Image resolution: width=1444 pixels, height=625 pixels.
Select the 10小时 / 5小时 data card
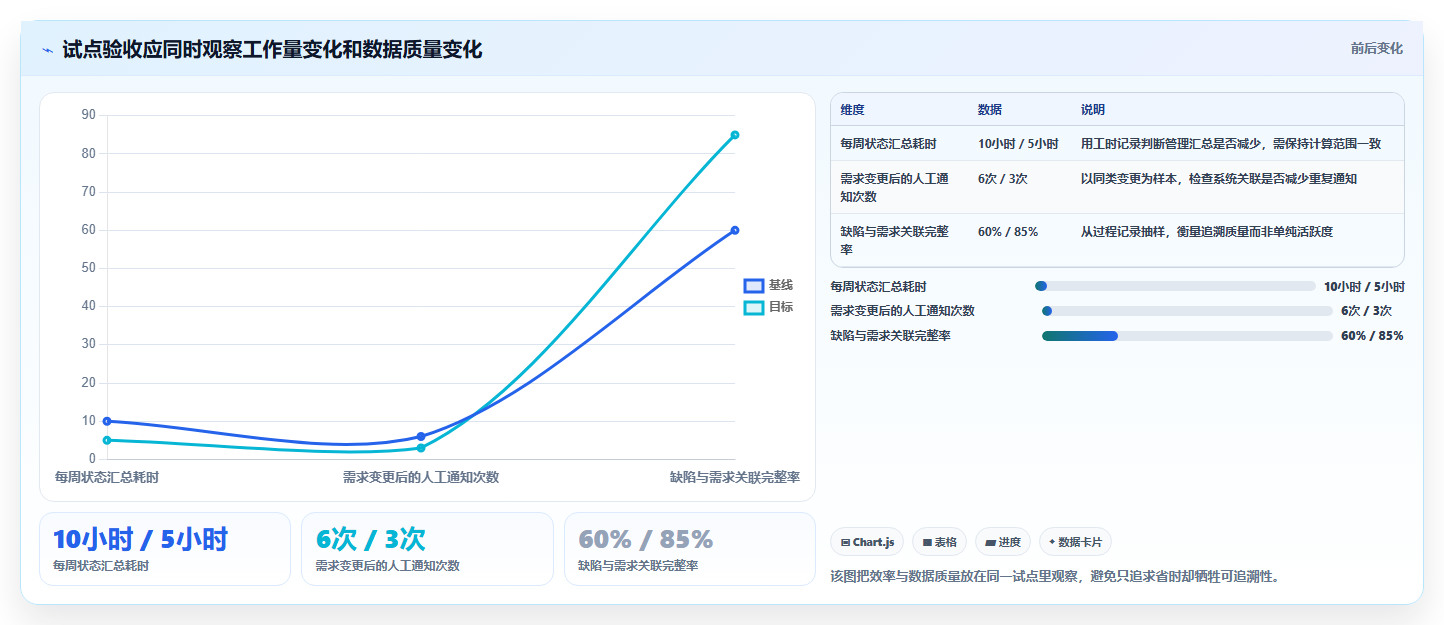pyautogui.click(x=165, y=549)
